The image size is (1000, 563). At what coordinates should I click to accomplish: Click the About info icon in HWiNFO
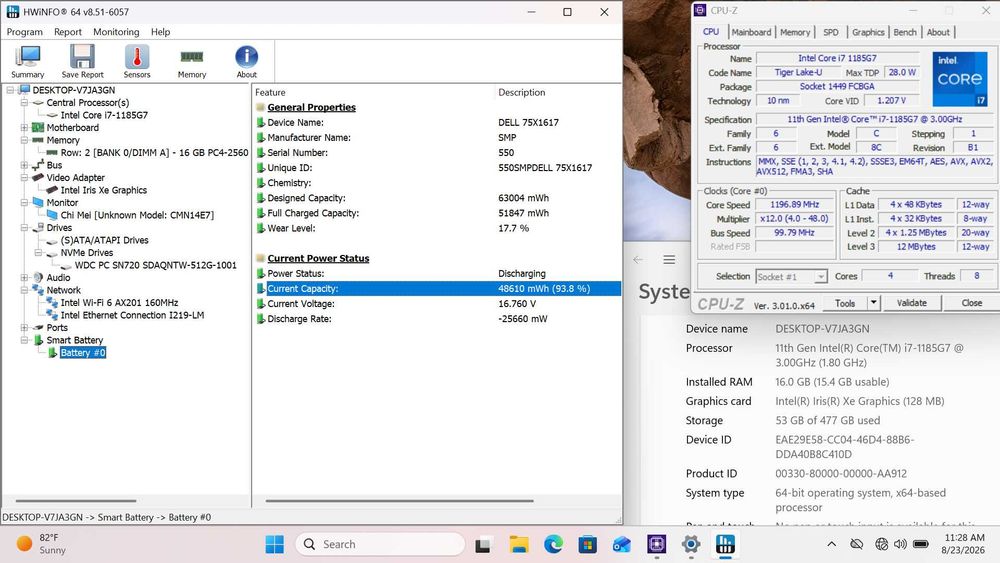click(x=246, y=62)
